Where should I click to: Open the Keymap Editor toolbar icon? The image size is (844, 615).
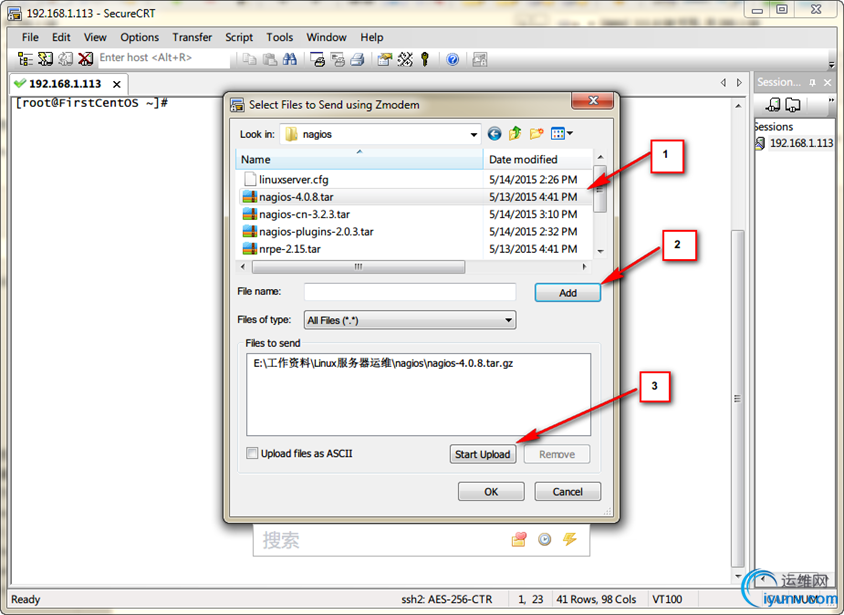pyautogui.click(x=405, y=59)
